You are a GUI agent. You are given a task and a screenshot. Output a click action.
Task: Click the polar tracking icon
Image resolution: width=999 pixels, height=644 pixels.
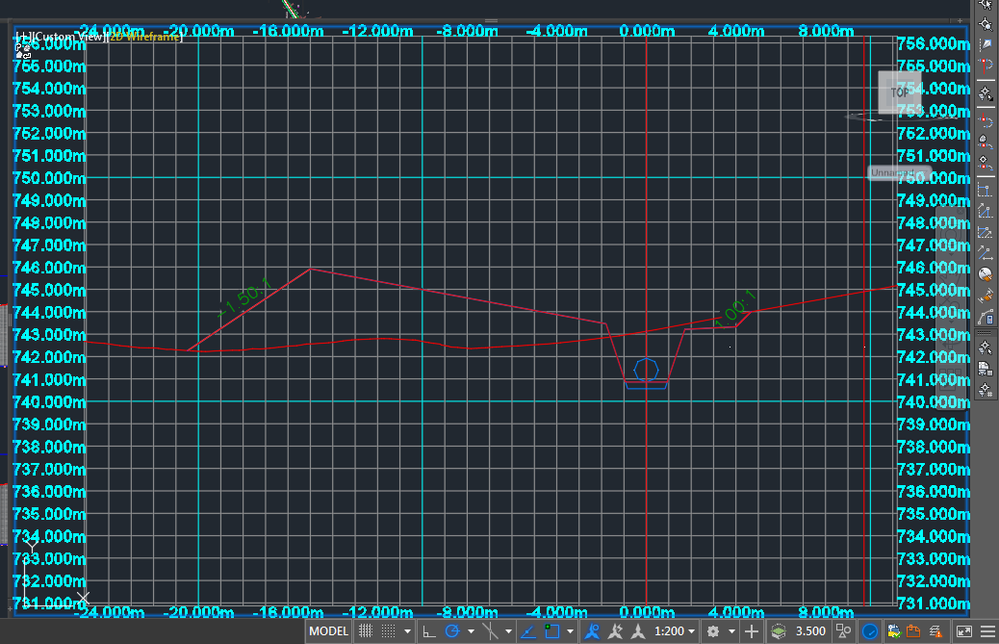[x=452, y=631]
